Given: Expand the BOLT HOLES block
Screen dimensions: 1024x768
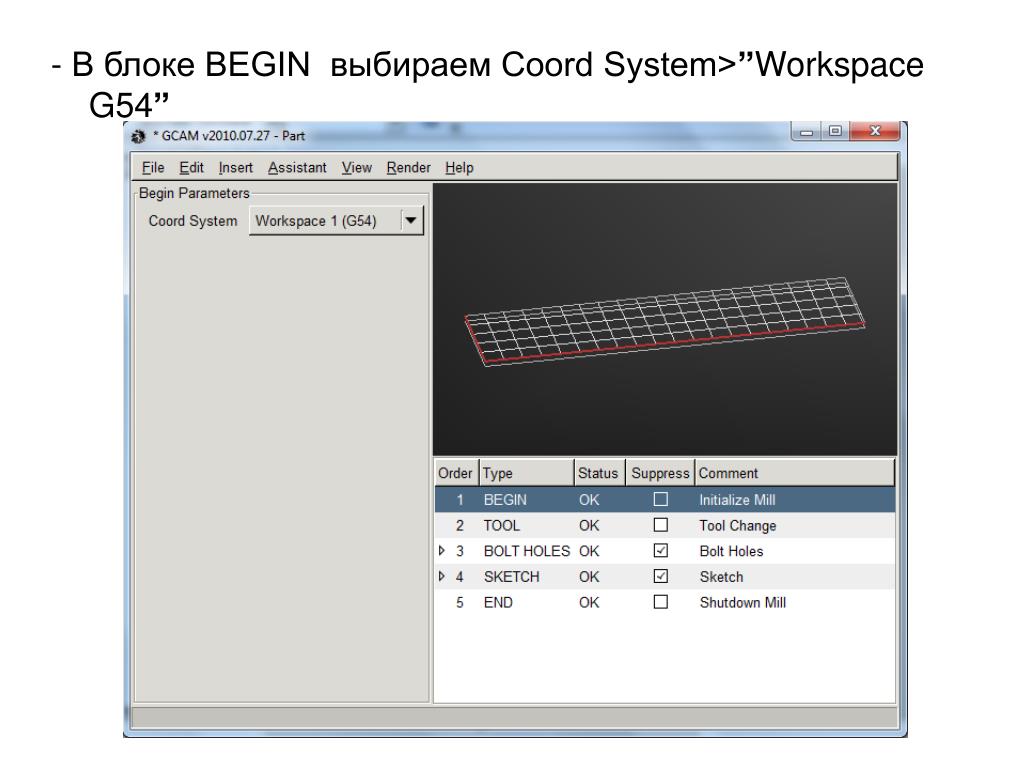Looking at the screenshot, I should [442, 551].
